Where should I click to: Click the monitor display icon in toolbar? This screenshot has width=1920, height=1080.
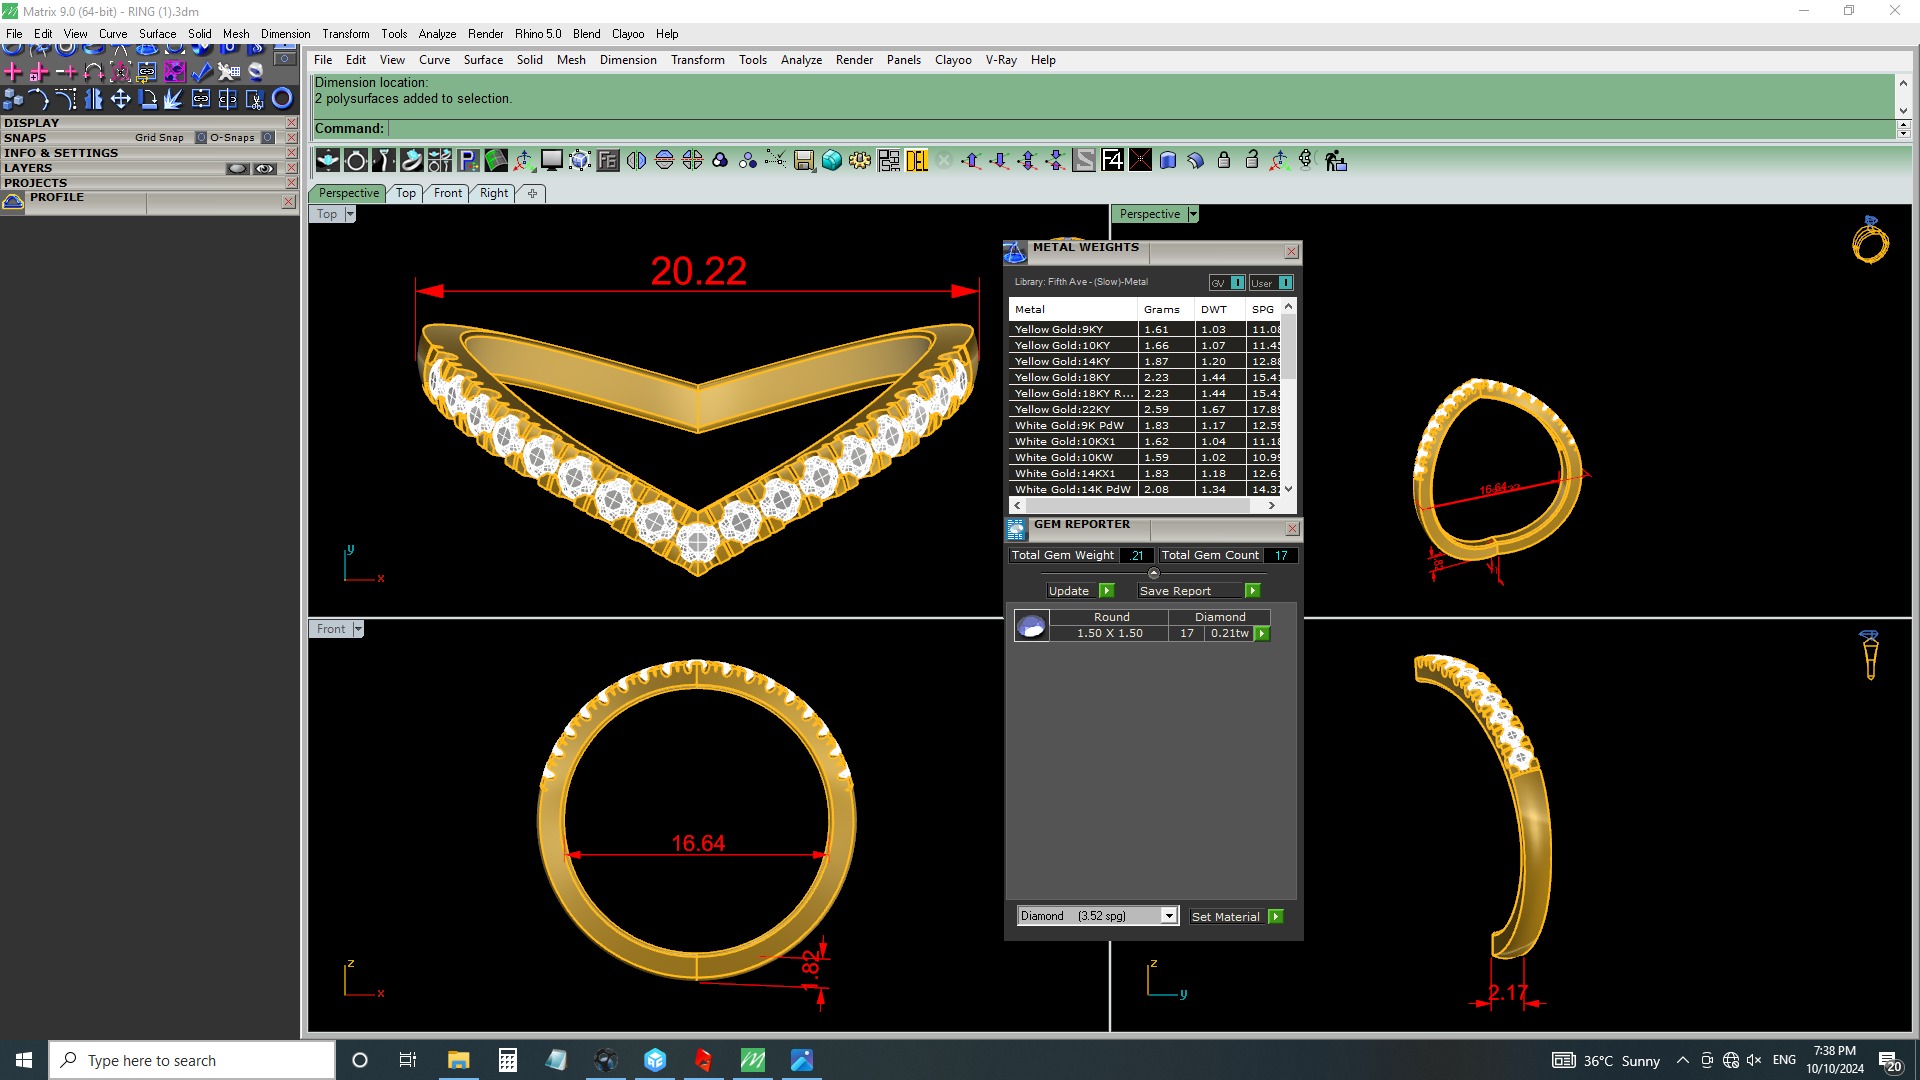[x=552, y=161]
